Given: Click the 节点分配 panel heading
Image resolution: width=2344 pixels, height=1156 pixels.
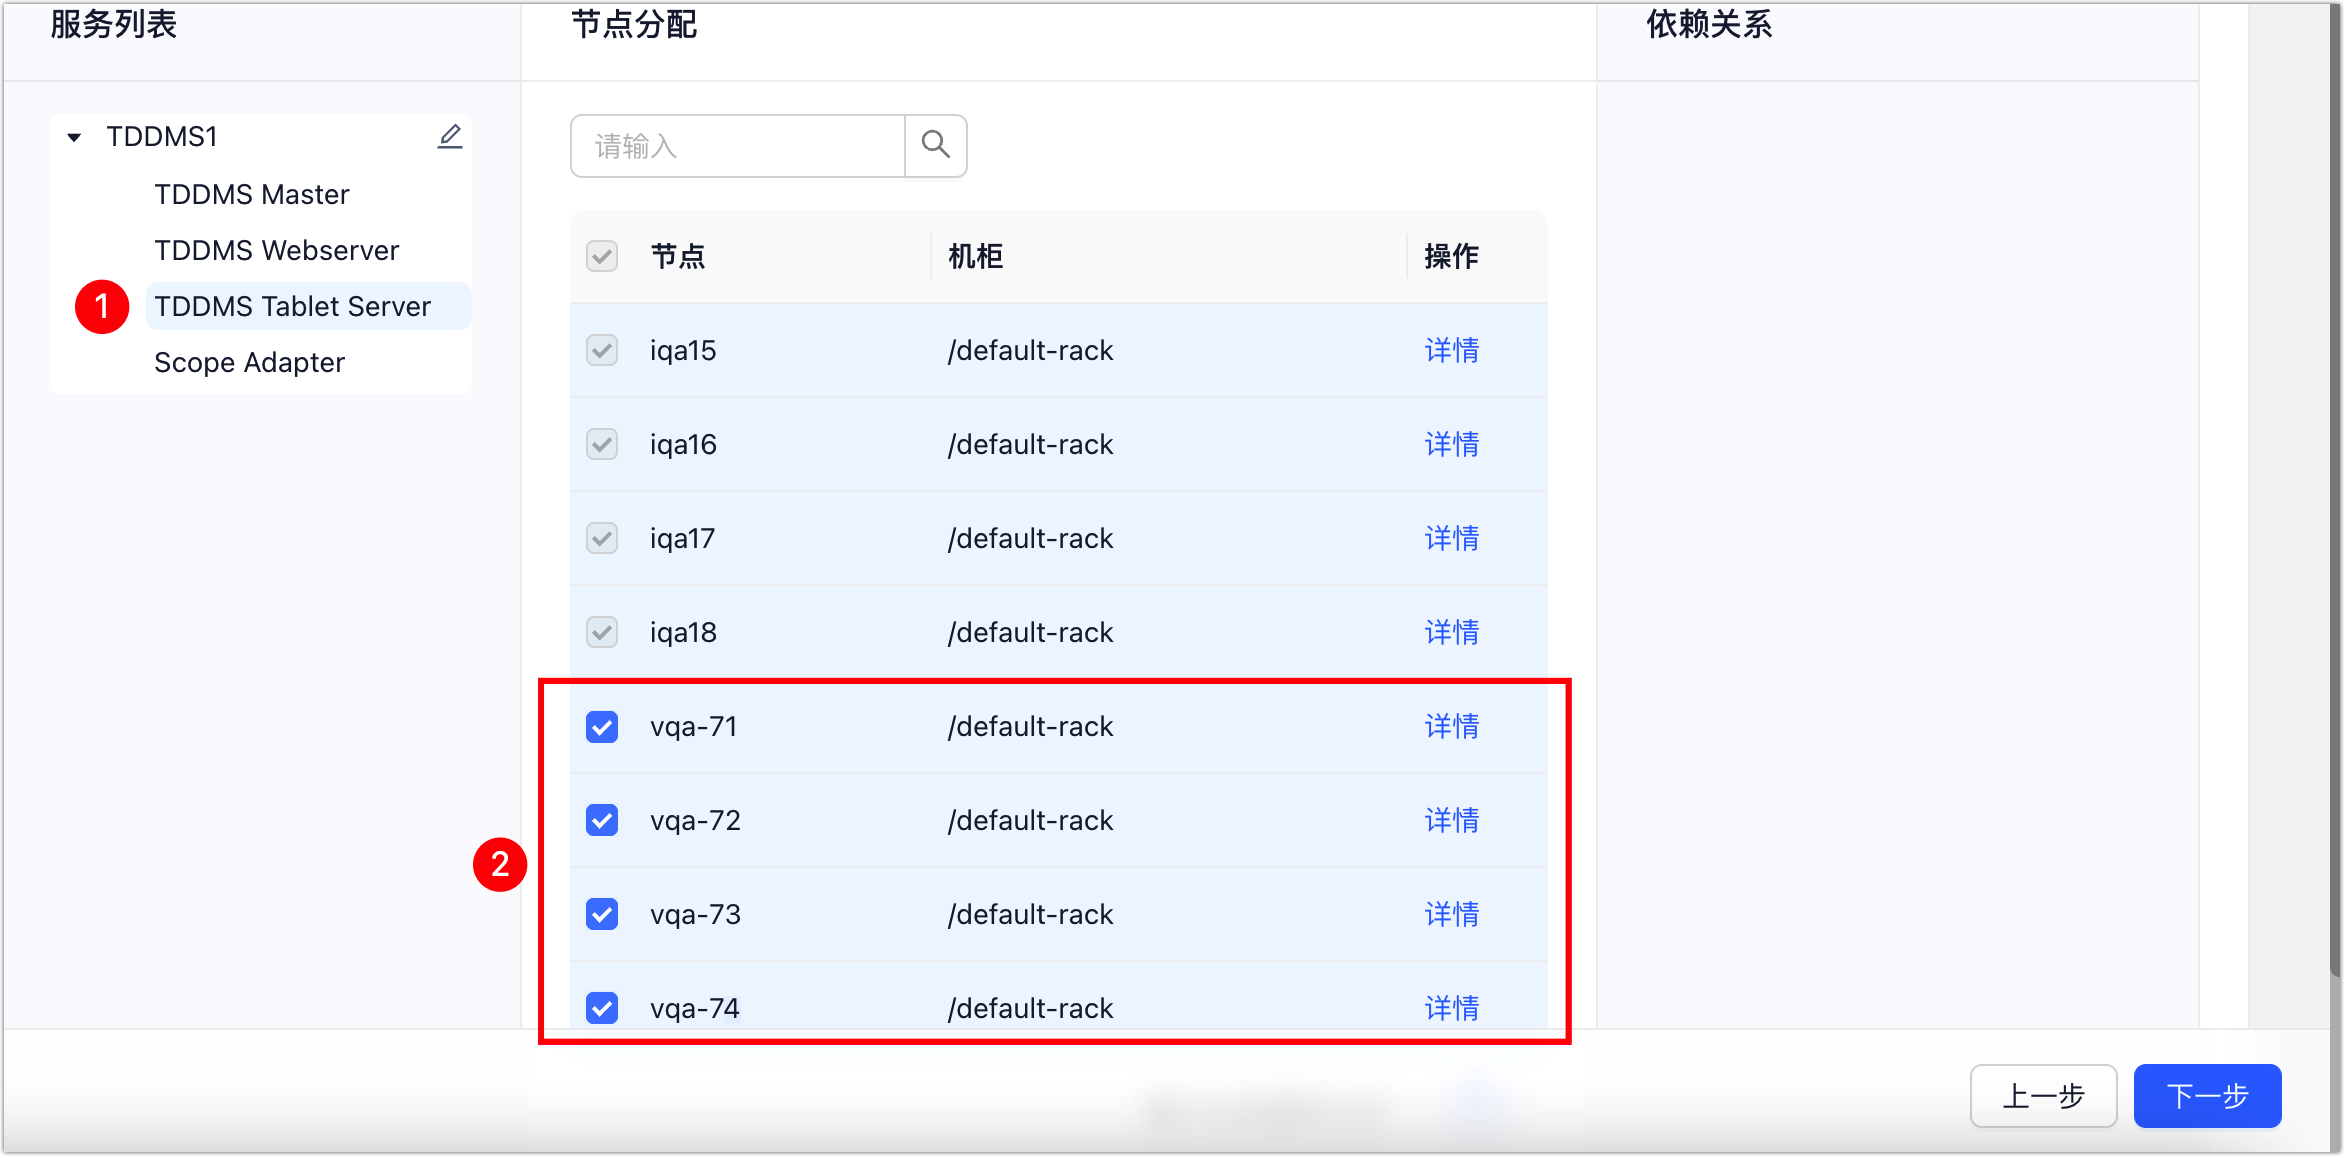Looking at the screenshot, I should (x=634, y=24).
